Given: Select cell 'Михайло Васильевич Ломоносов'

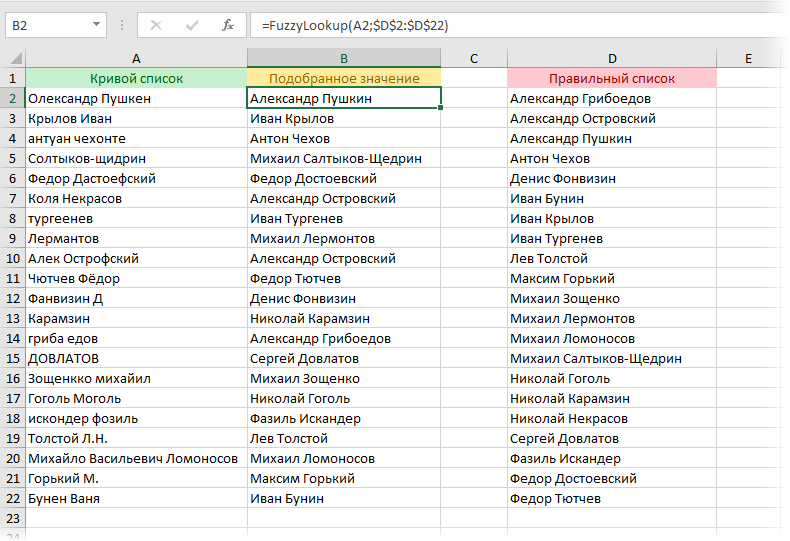Looking at the screenshot, I should (136, 458).
